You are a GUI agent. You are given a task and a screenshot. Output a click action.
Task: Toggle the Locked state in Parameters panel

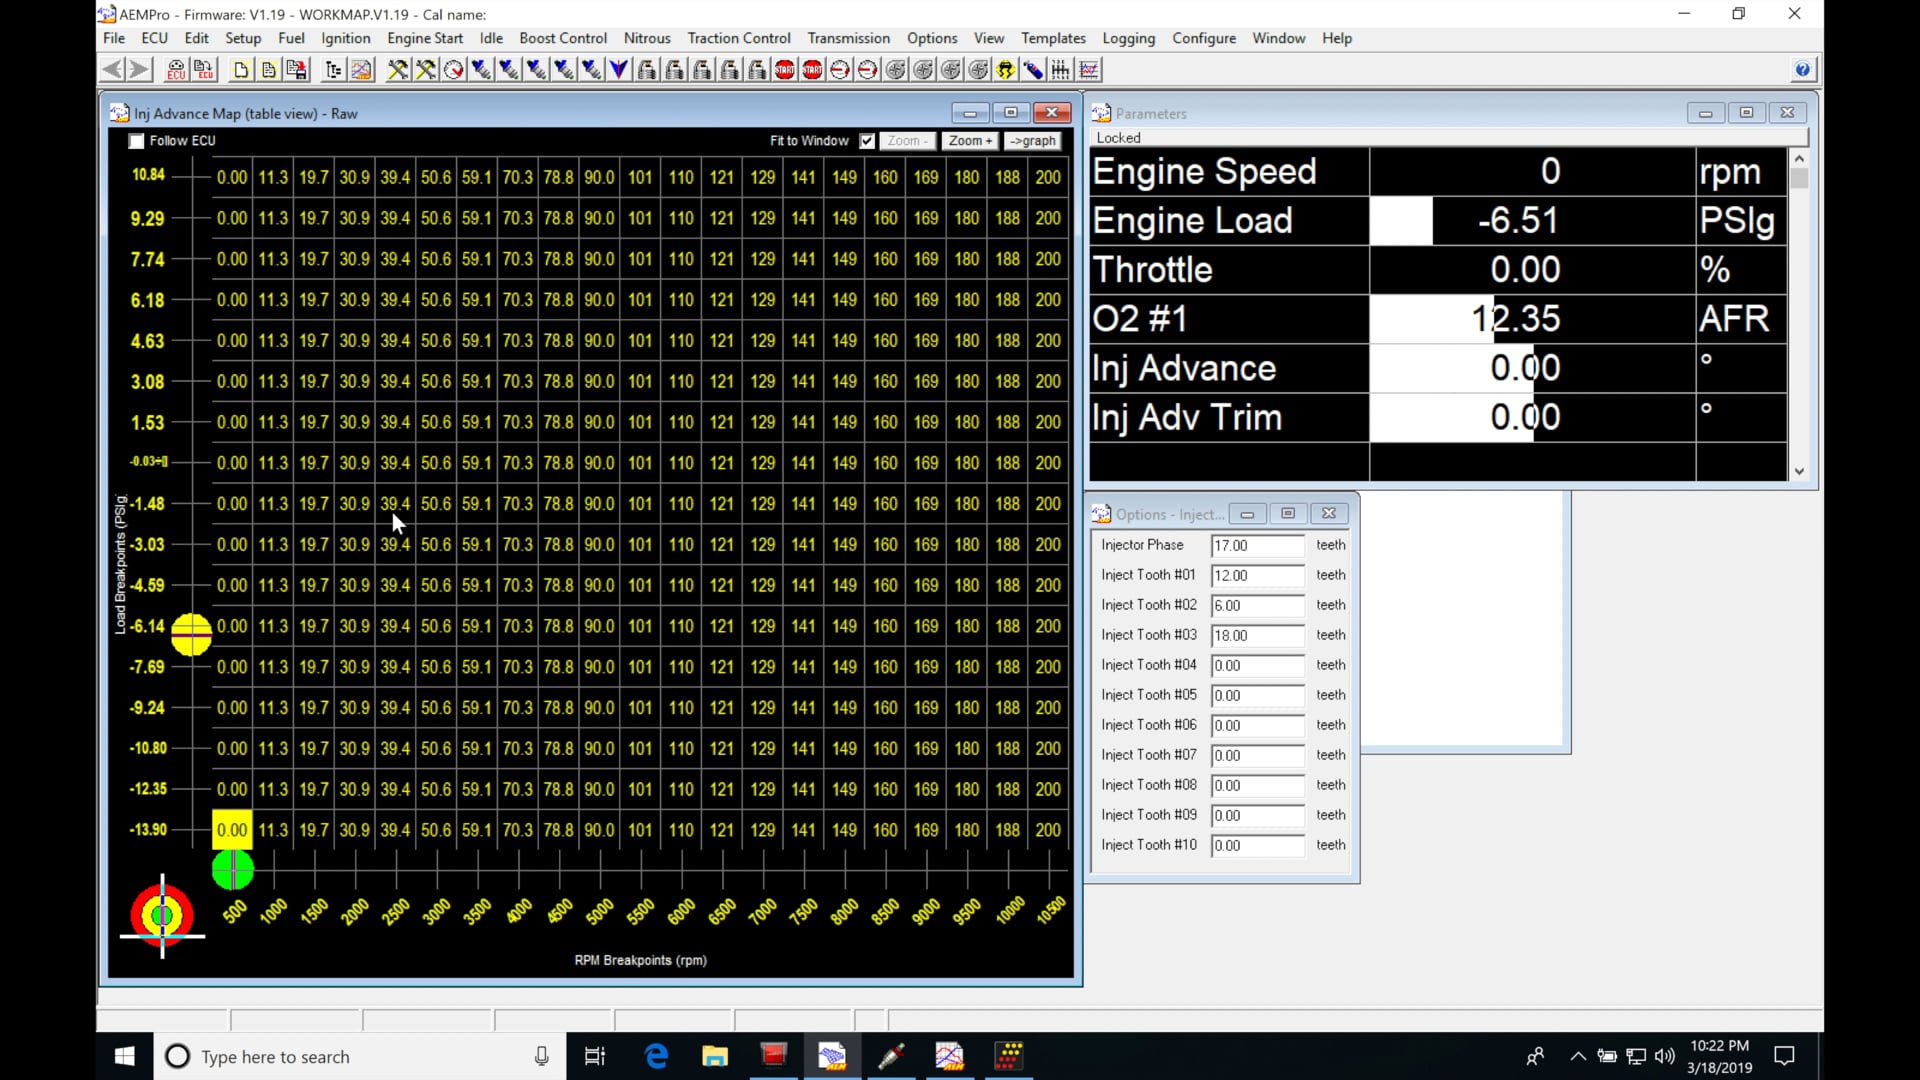(x=1117, y=138)
